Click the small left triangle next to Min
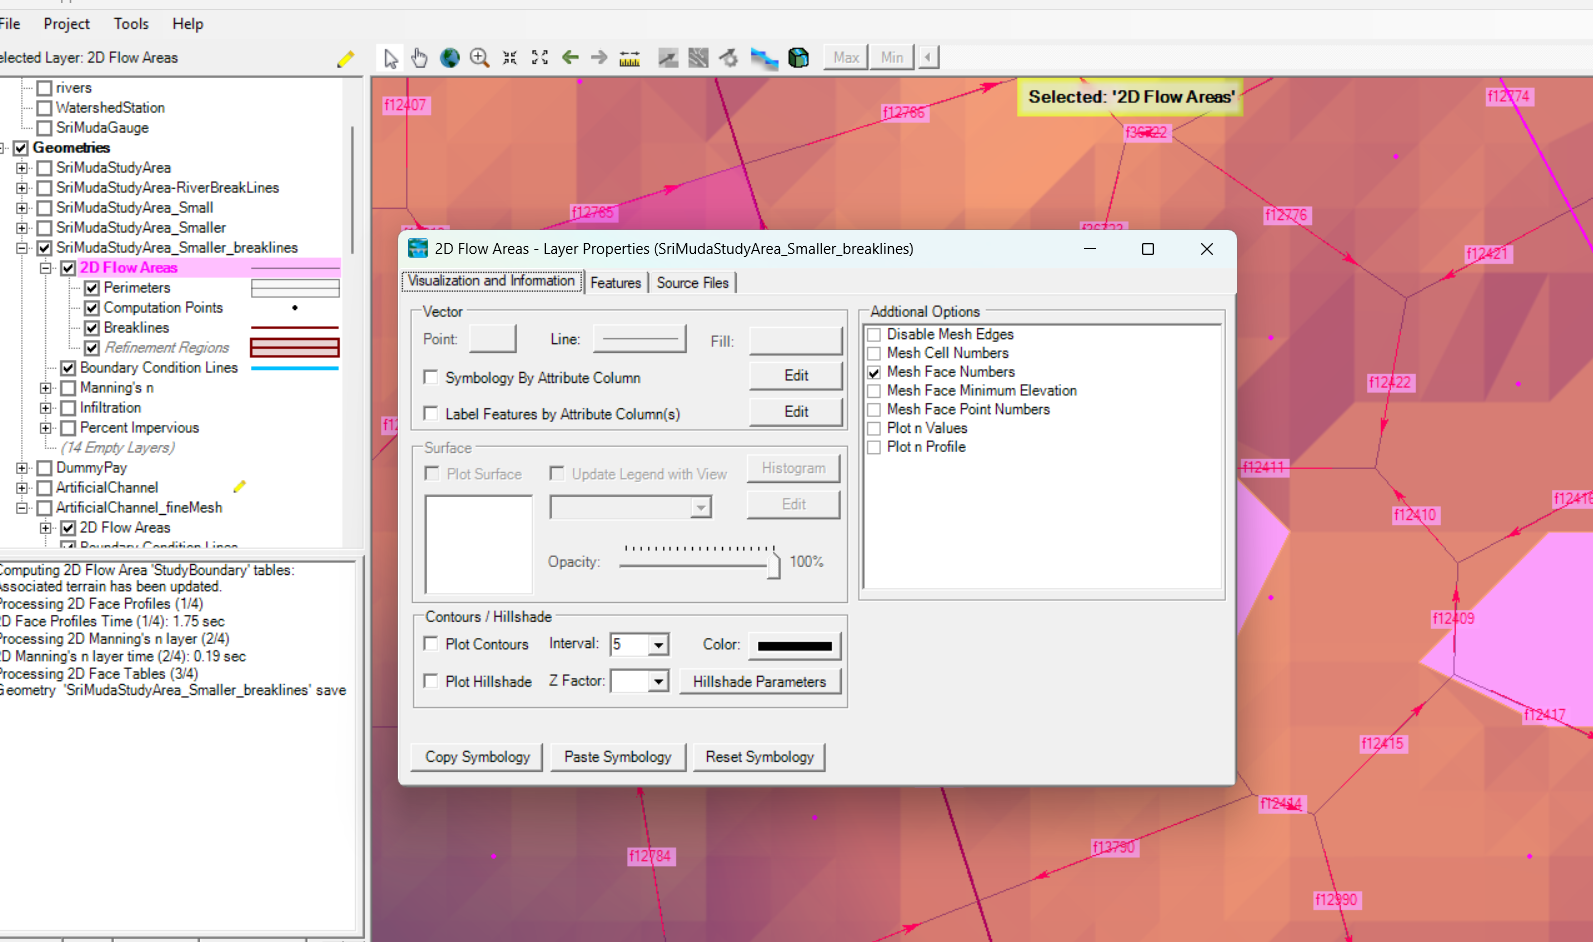1593x942 pixels. point(928,57)
